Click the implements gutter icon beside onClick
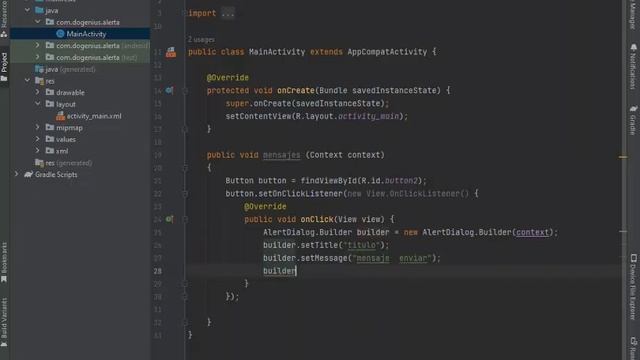 tap(169, 219)
